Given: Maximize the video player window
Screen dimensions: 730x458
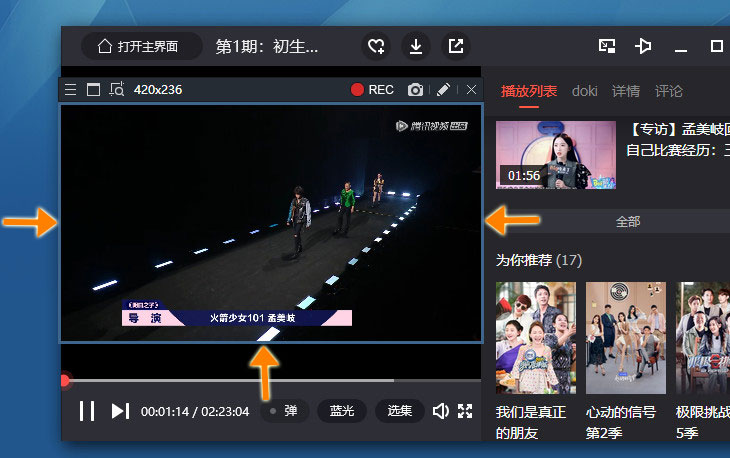Looking at the screenshot, I should [717, 46].
